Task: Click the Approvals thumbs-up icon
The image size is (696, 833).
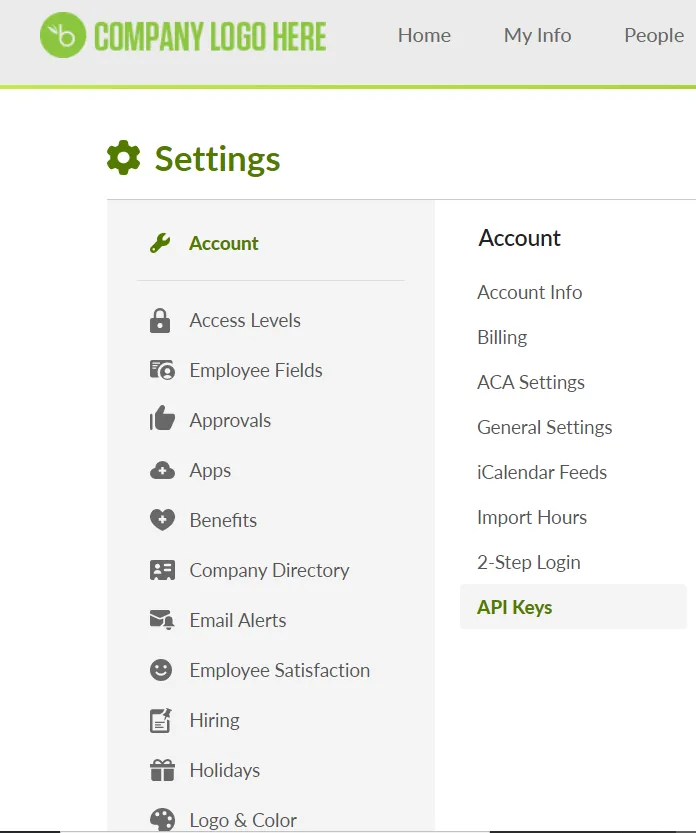Action: coord(162,418)
